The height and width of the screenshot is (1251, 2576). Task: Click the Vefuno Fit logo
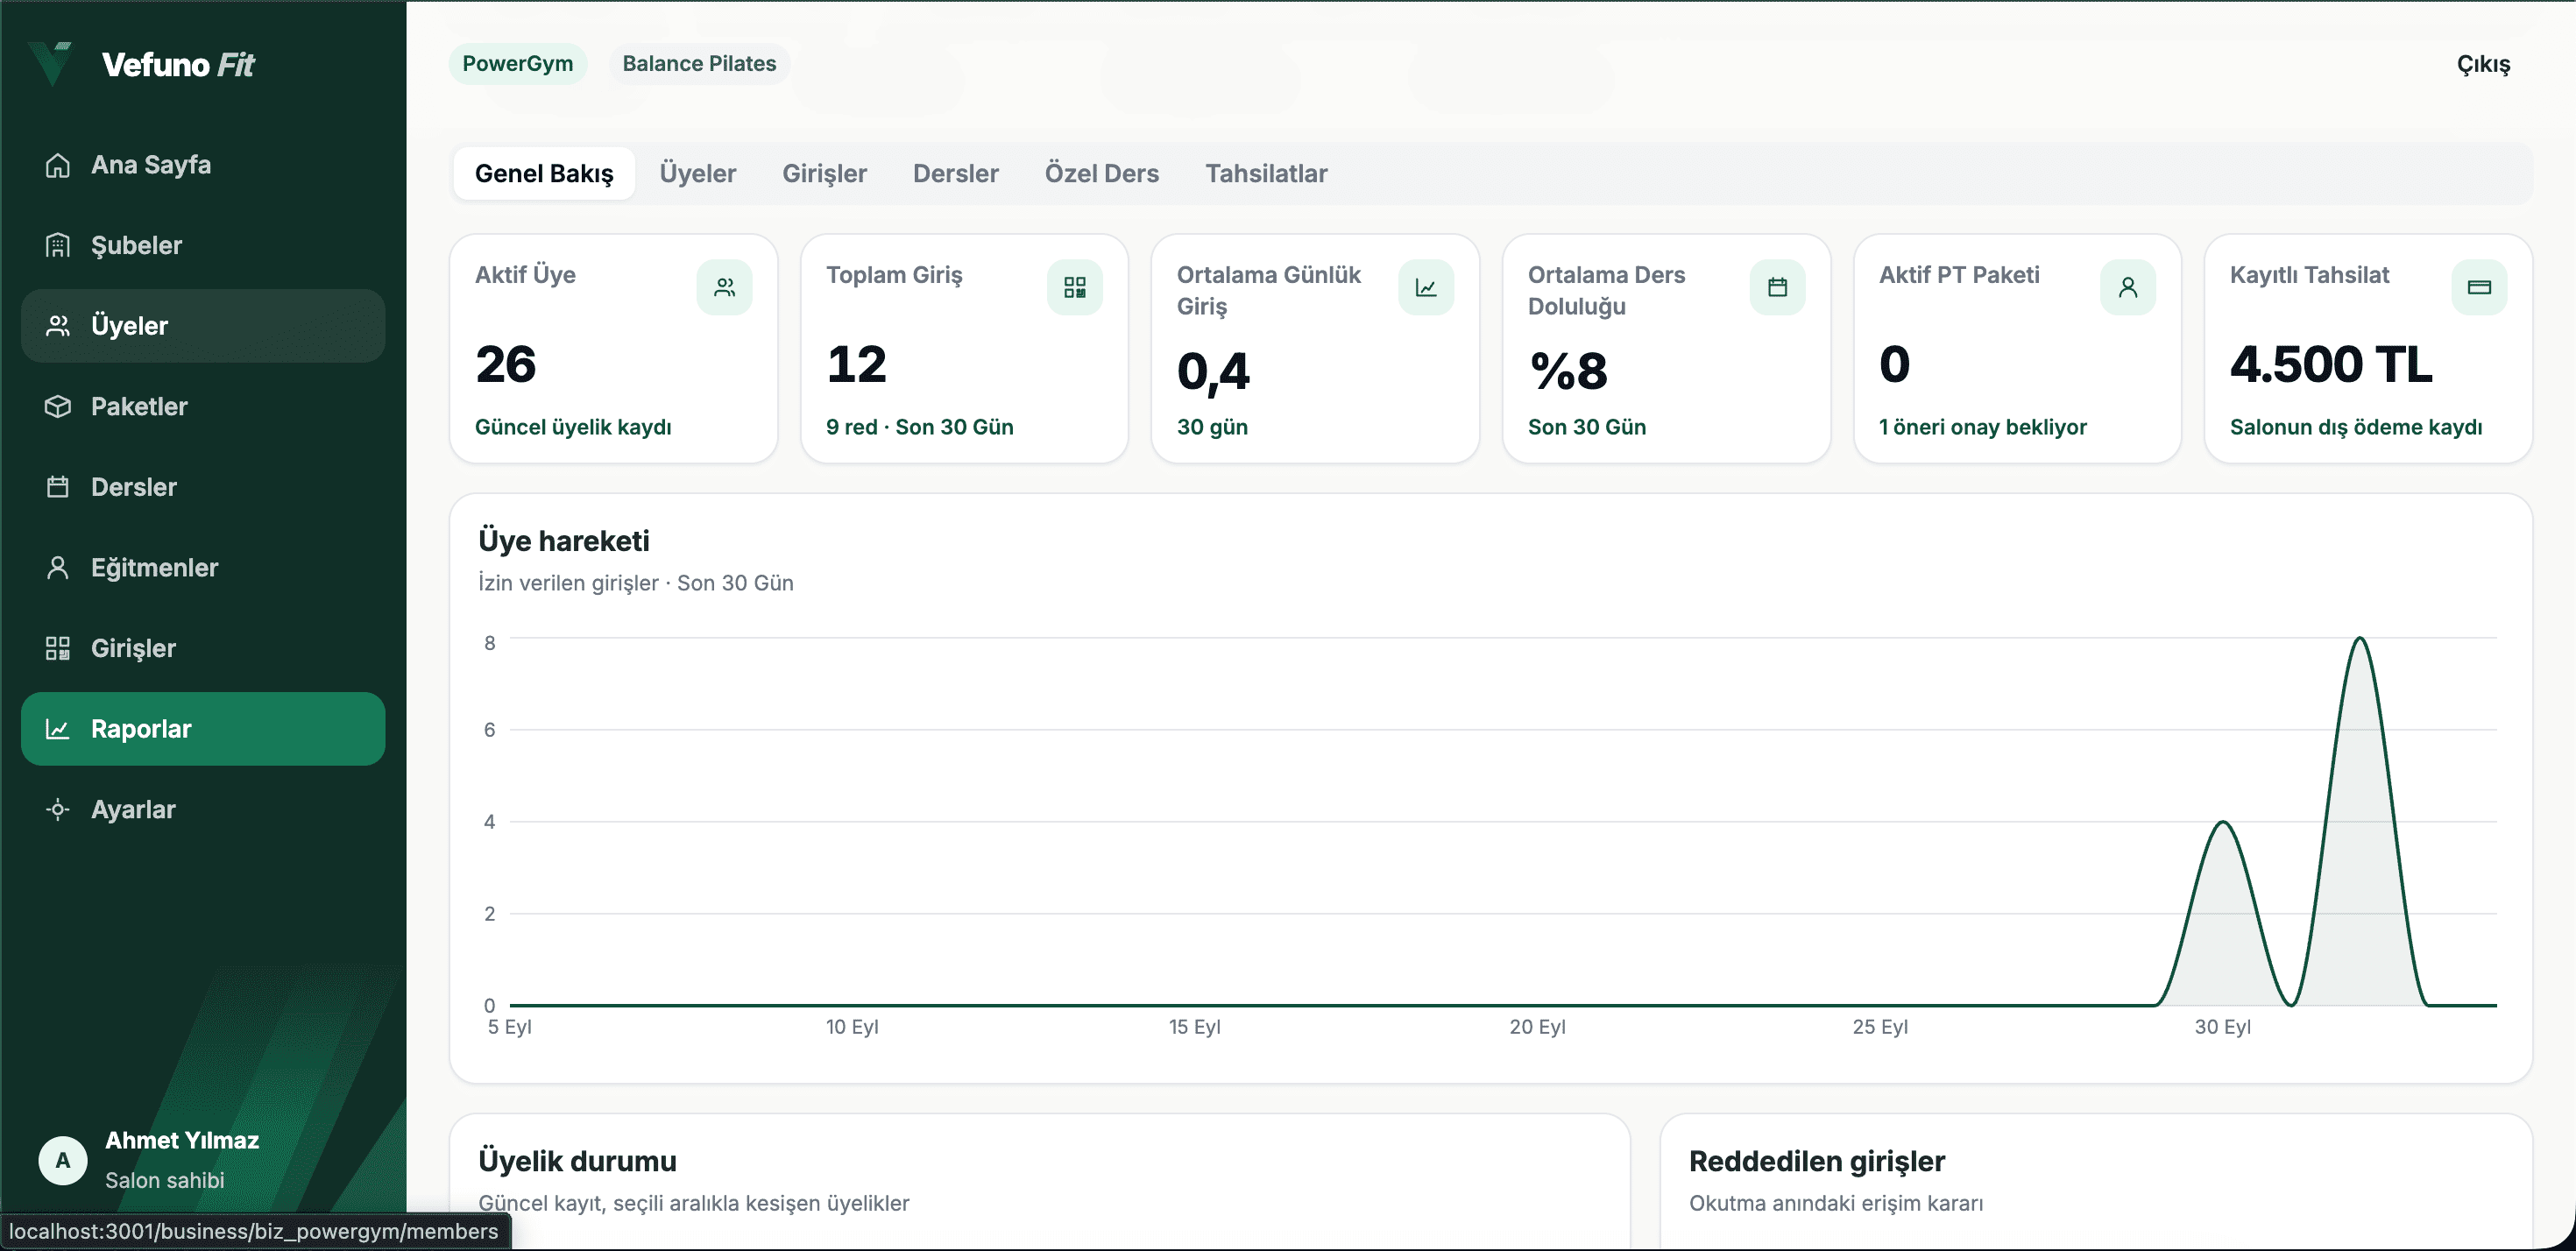pos(141,64)
